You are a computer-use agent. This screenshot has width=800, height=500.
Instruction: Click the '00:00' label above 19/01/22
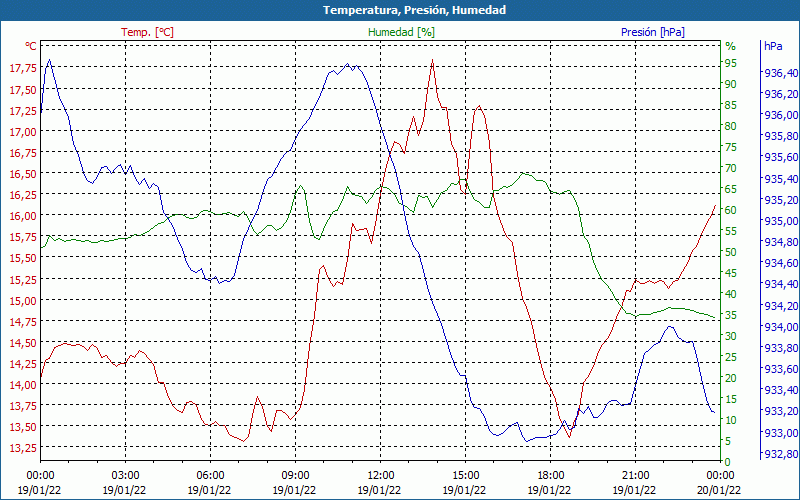(40, 474)
